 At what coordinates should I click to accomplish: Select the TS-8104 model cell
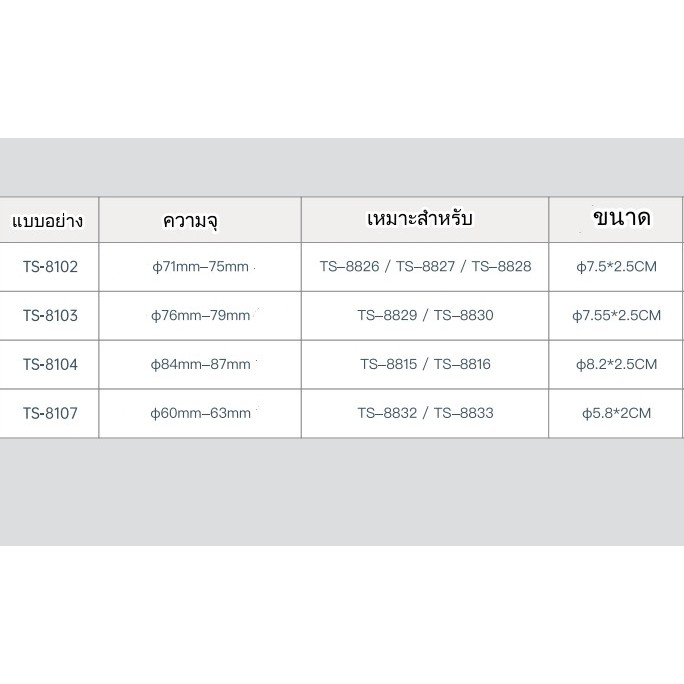click(50, 365)
